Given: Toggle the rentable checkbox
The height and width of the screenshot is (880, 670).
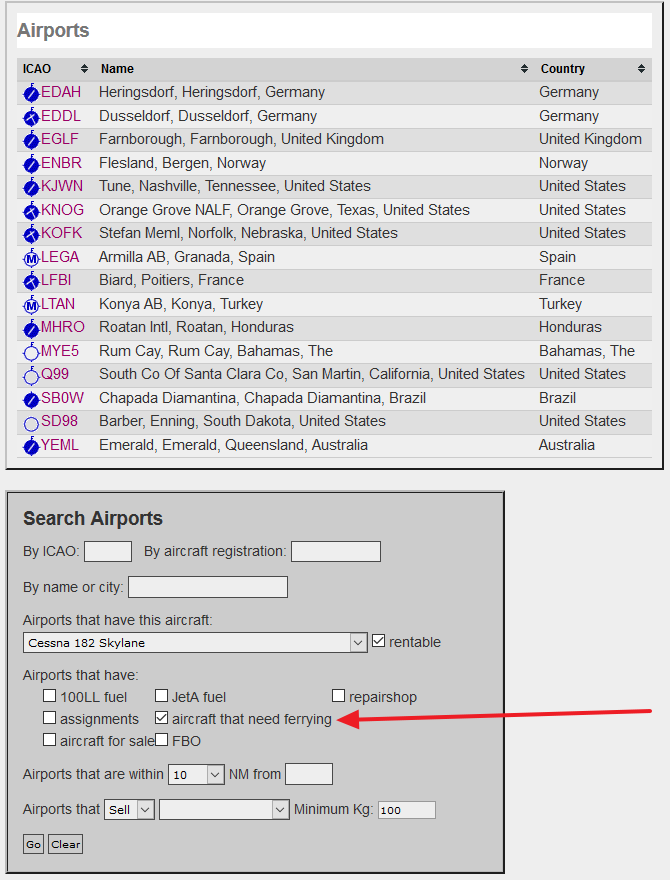Looking at the screenshot, I should pos(379,641).
